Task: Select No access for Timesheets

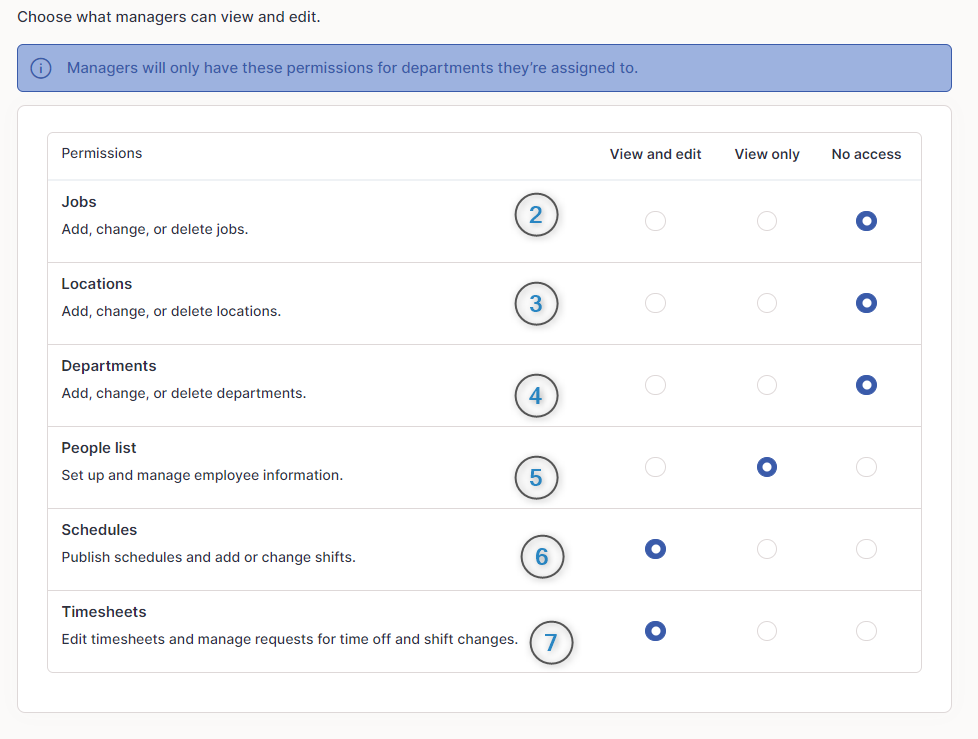Action: [x=866, y=631]
